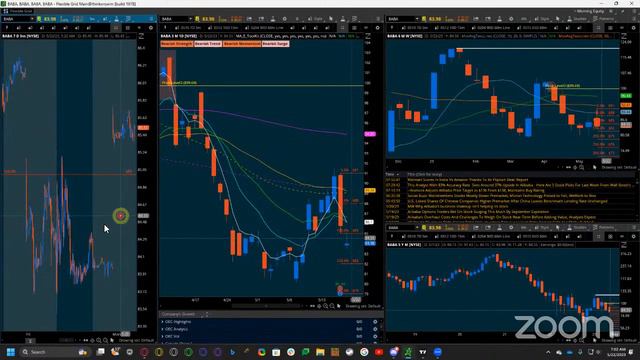The width and height of the screenshot is (640, 360).
Task: Toggle Bearish Surge label on middle chart
Action: (276, 44)
